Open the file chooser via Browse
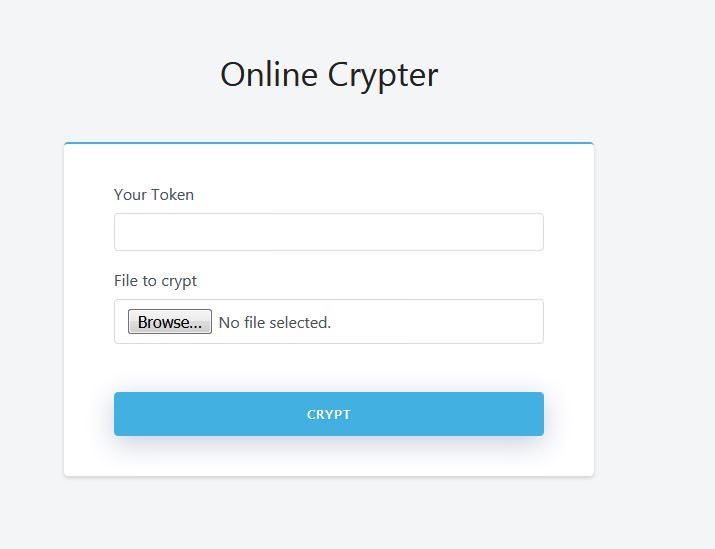The image size is (715, 549). pyautogui.click(x=169, y=322)
